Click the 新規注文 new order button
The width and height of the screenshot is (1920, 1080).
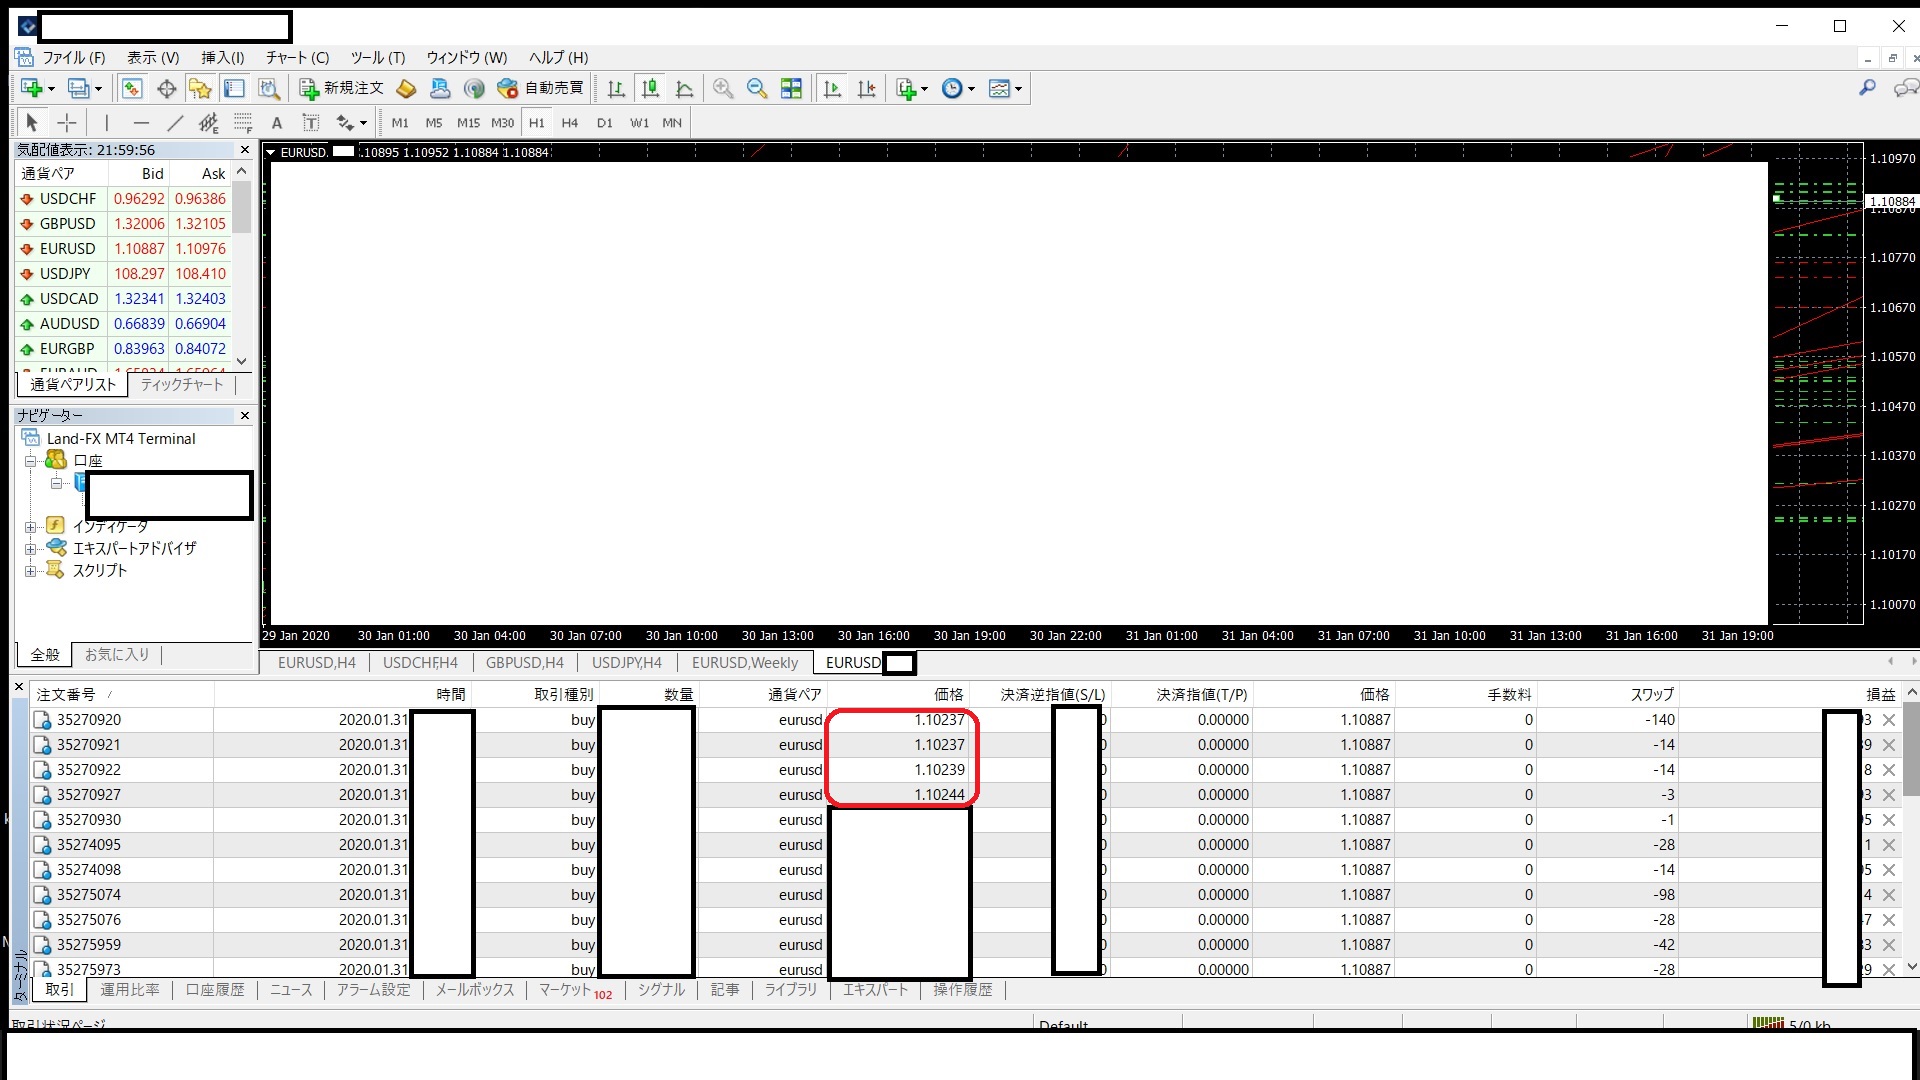[x=341, y=88]
